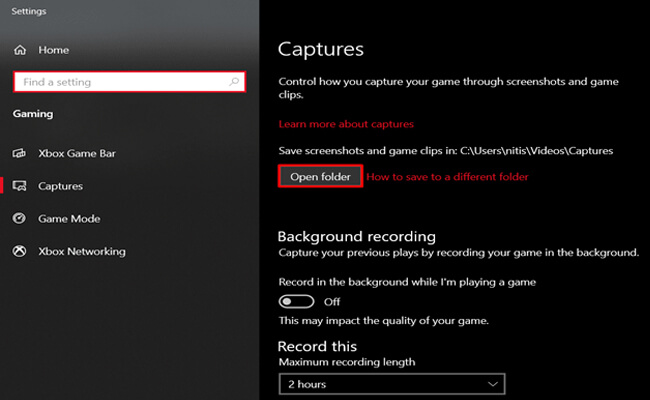Click the Home house icon
Image resolution: width=650 pixels, height=400 pixels.
tap(20, 50)
